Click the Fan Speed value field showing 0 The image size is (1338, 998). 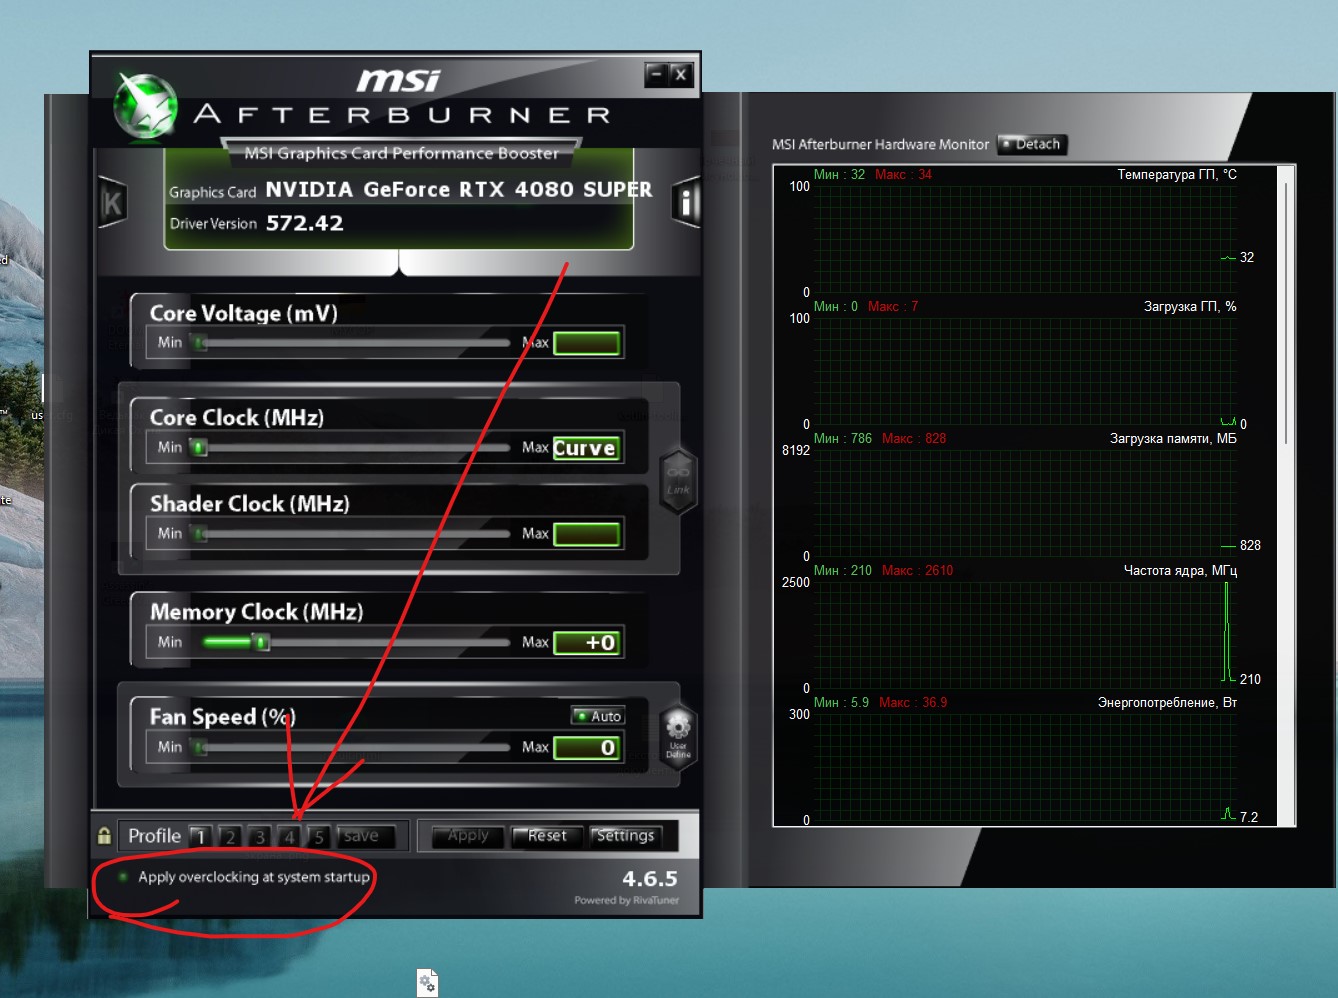click(587, 748)
